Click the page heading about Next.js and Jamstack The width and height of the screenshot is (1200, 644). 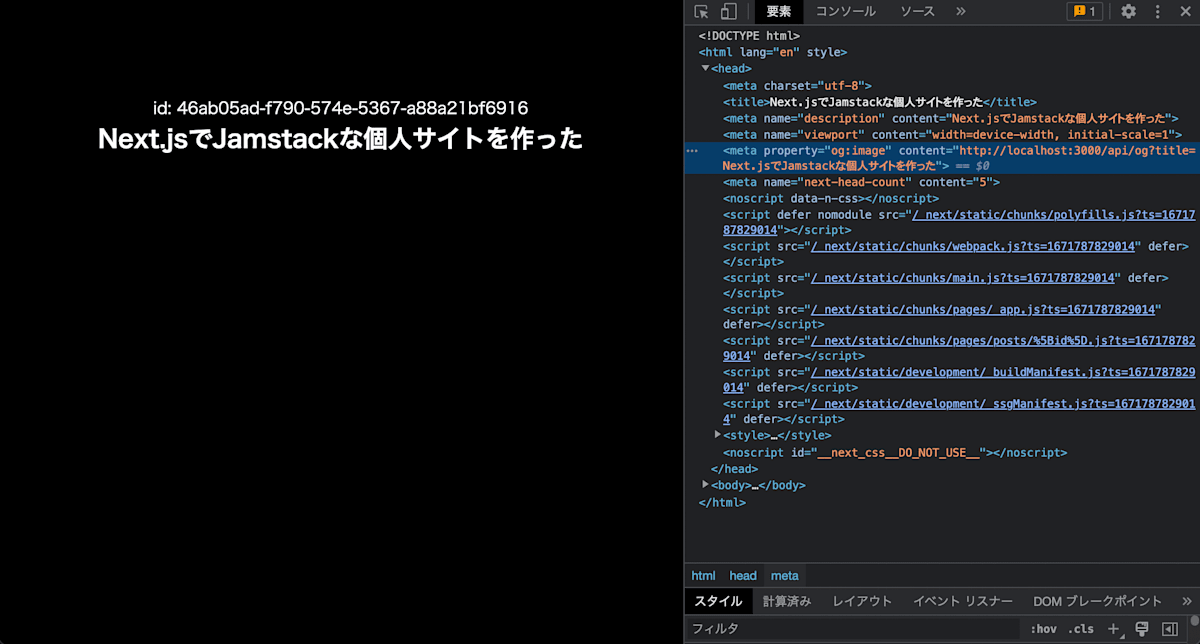[341, 139]
